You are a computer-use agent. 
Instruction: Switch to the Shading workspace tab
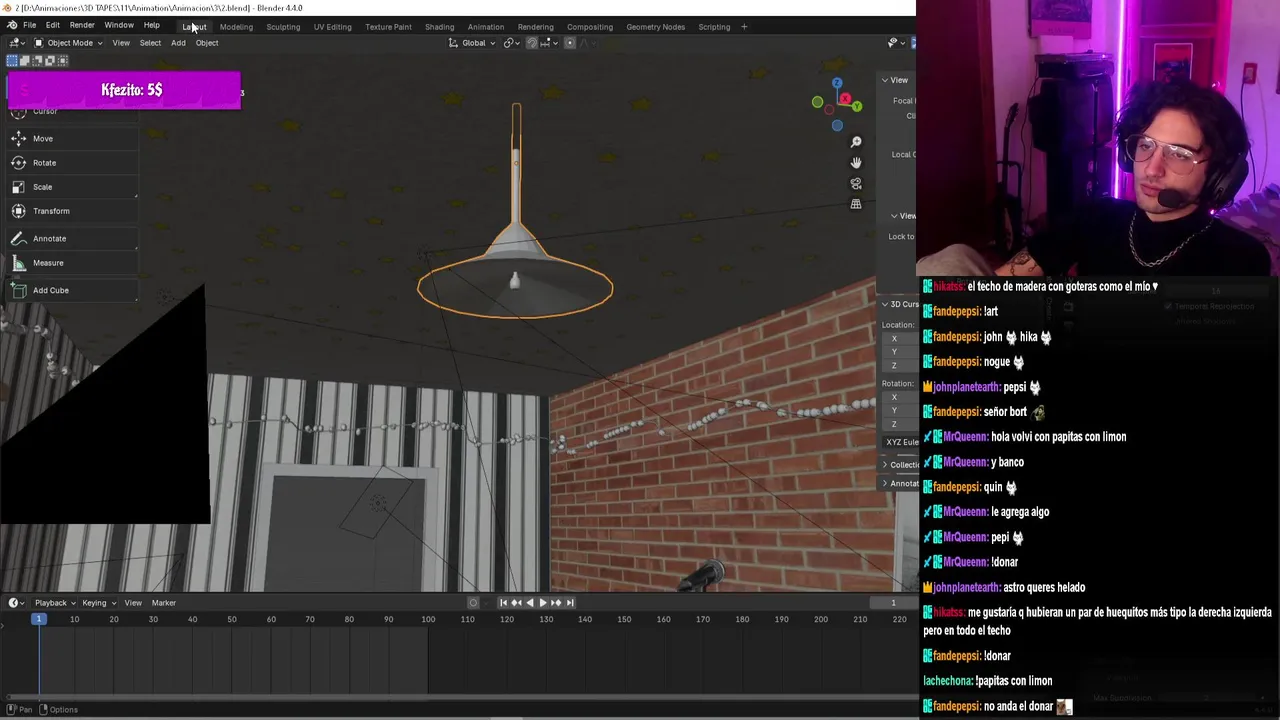tap(439, 27)
